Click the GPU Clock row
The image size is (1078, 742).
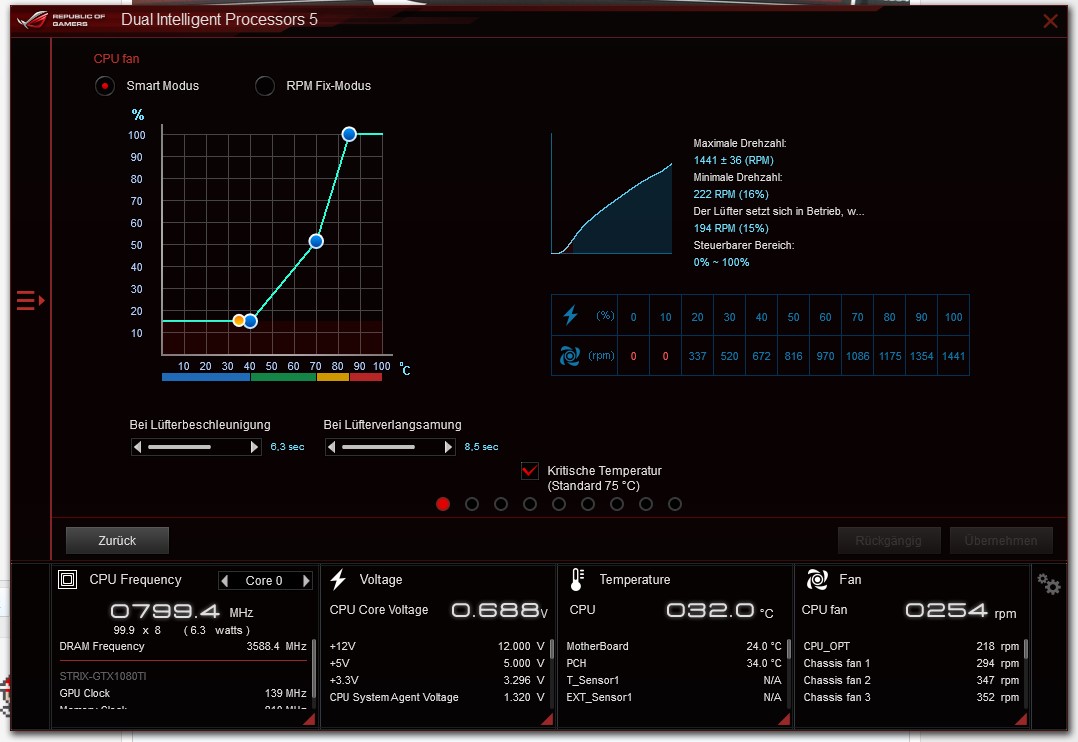tap(183, 693)
